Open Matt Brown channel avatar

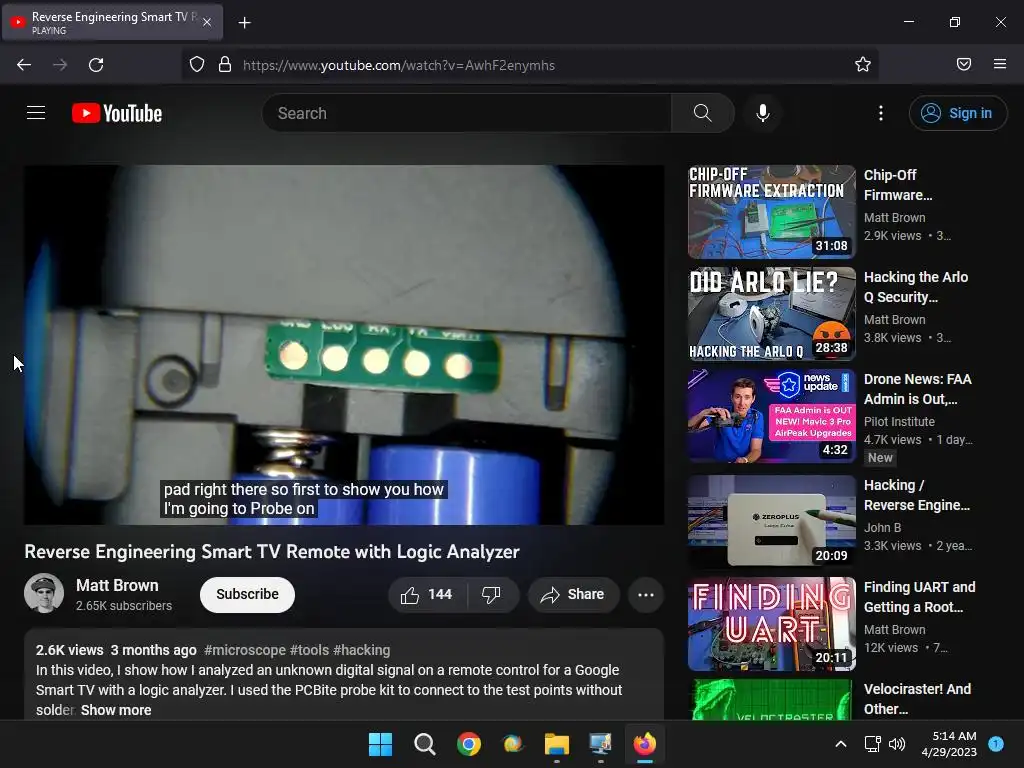click(44, 593)
